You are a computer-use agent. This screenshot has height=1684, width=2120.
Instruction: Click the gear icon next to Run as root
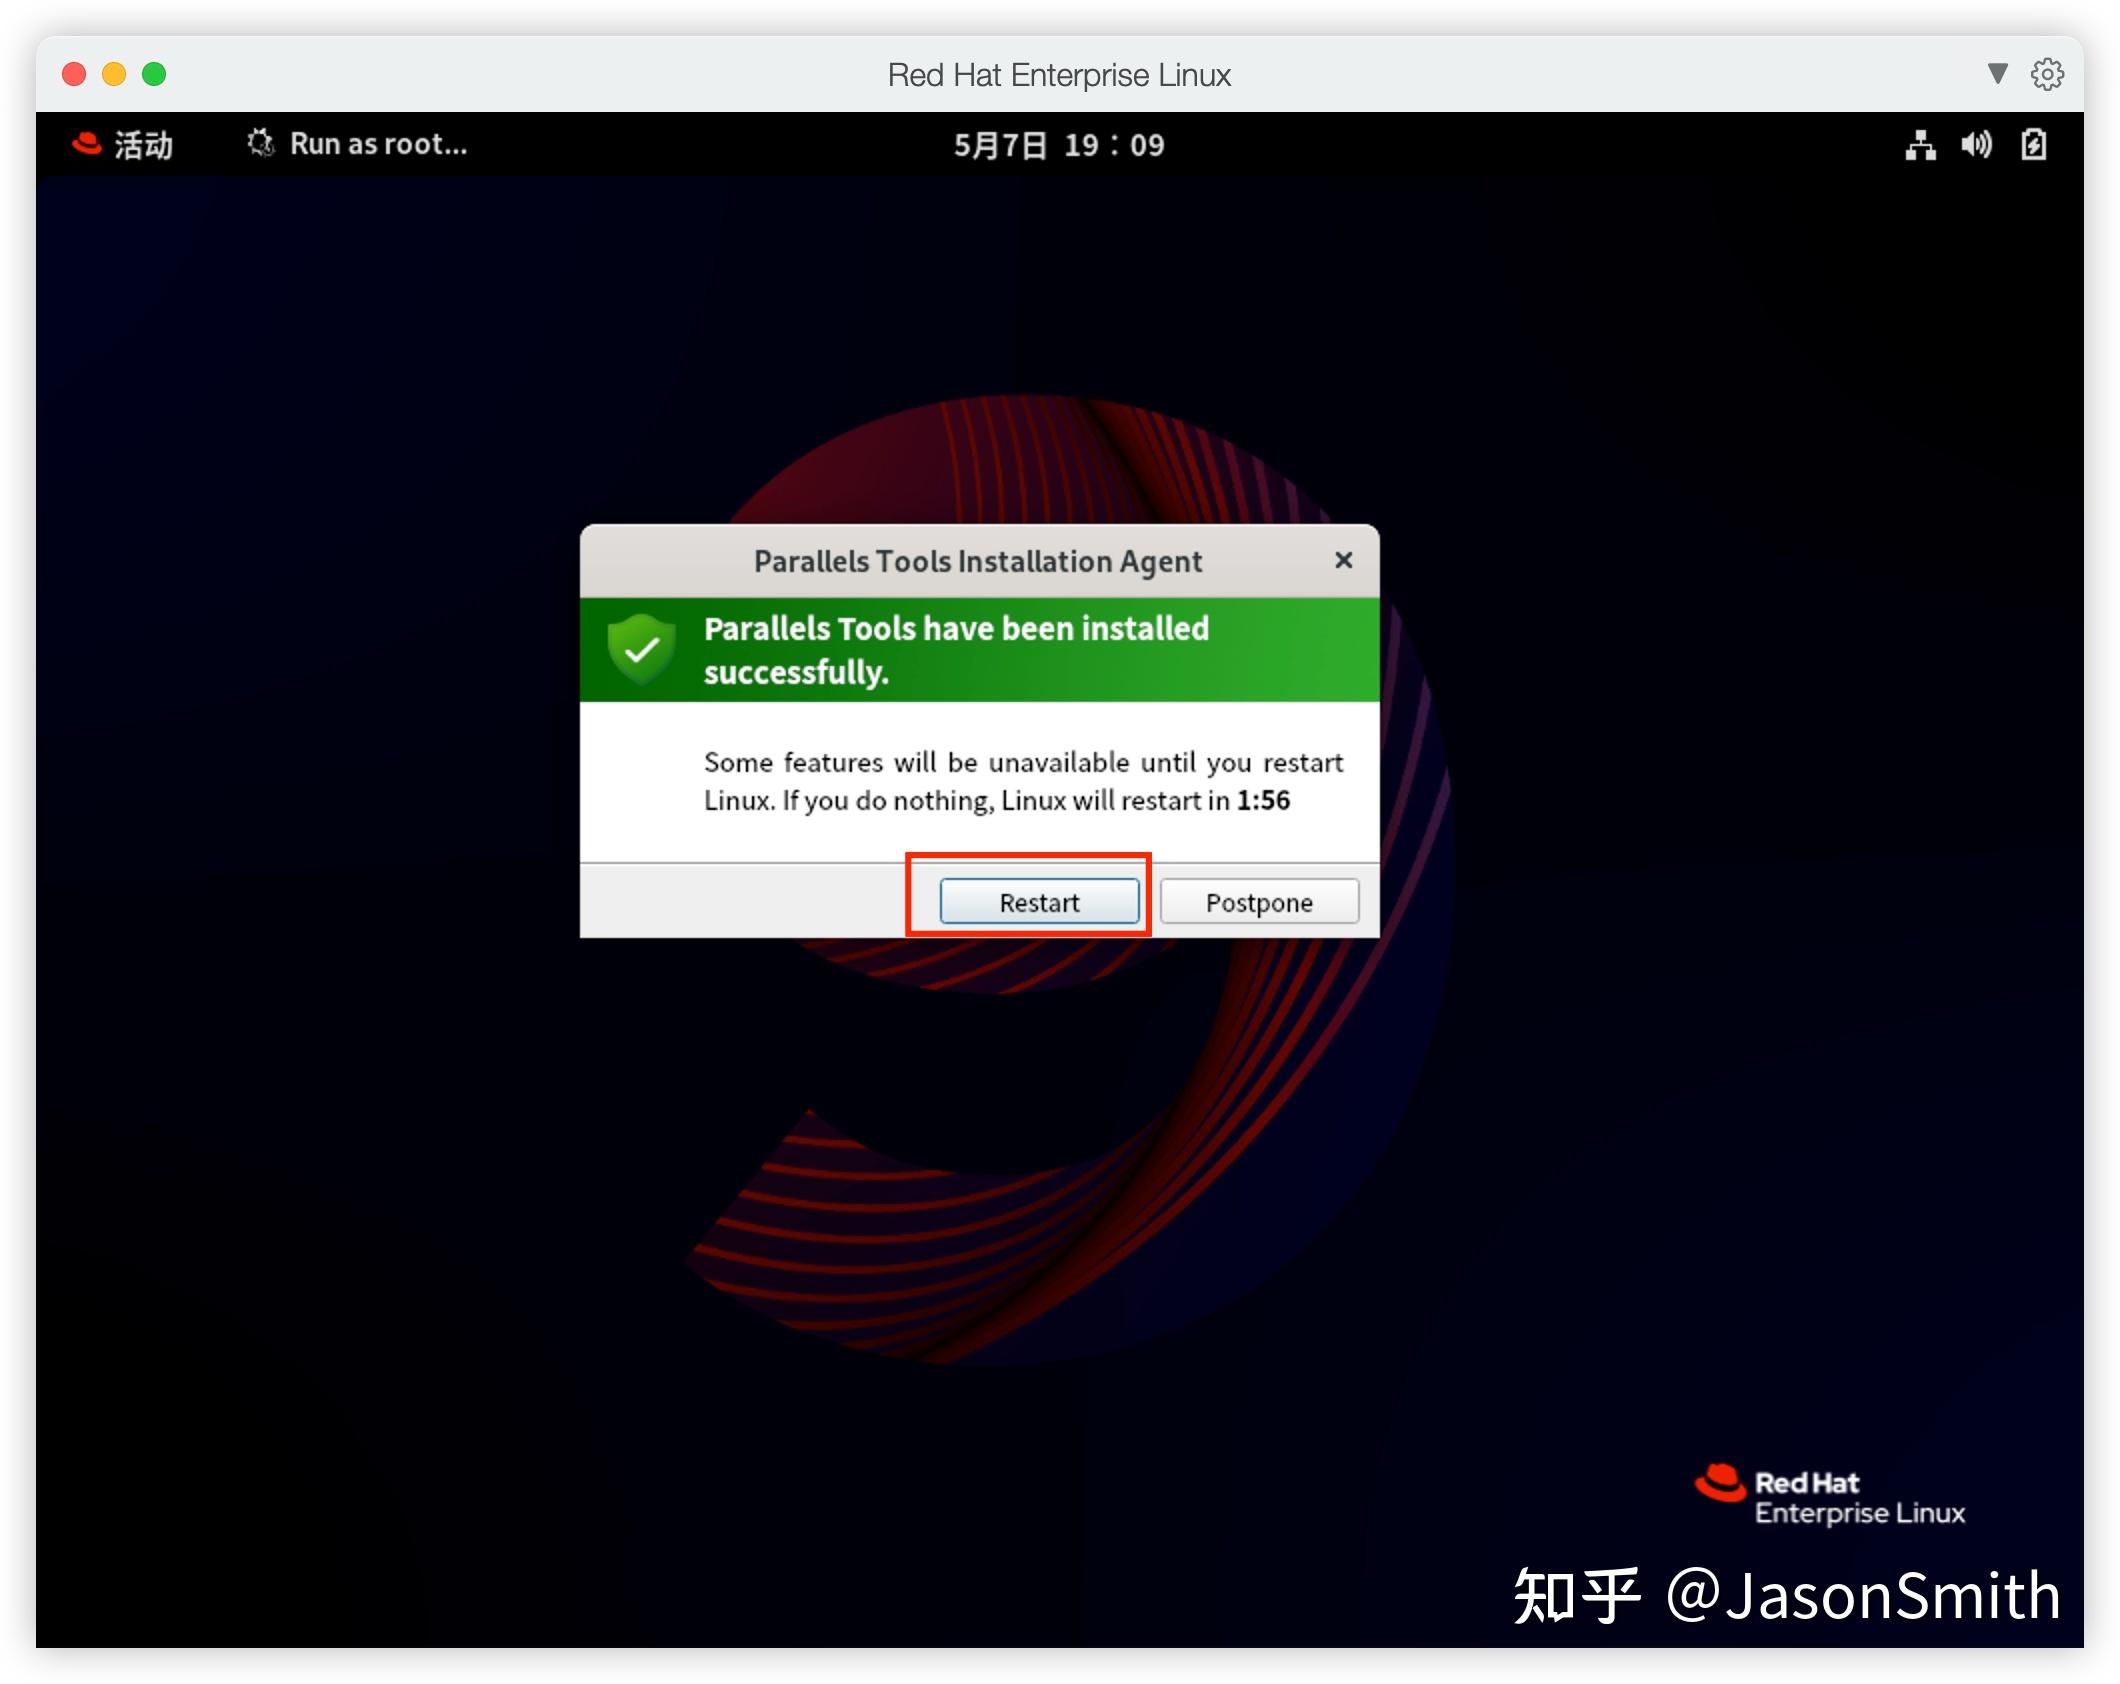click(260, 143)
